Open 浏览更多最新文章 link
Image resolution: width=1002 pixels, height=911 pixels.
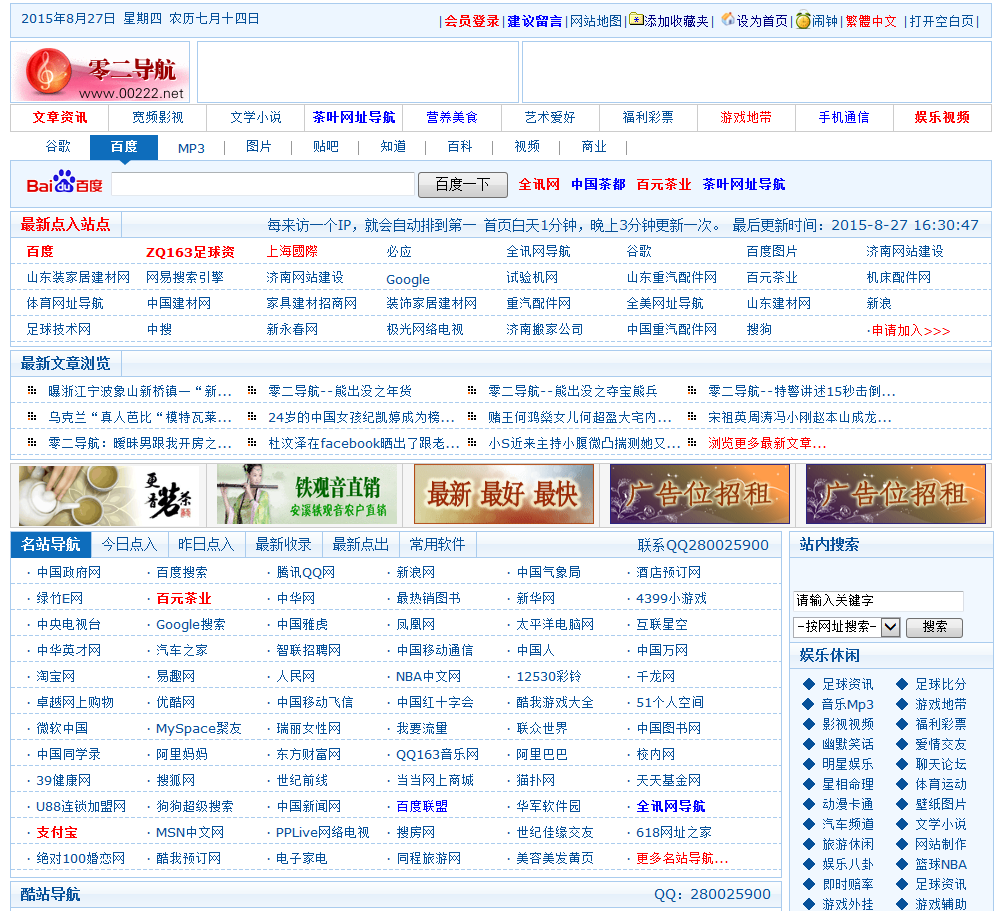point(767,443)
